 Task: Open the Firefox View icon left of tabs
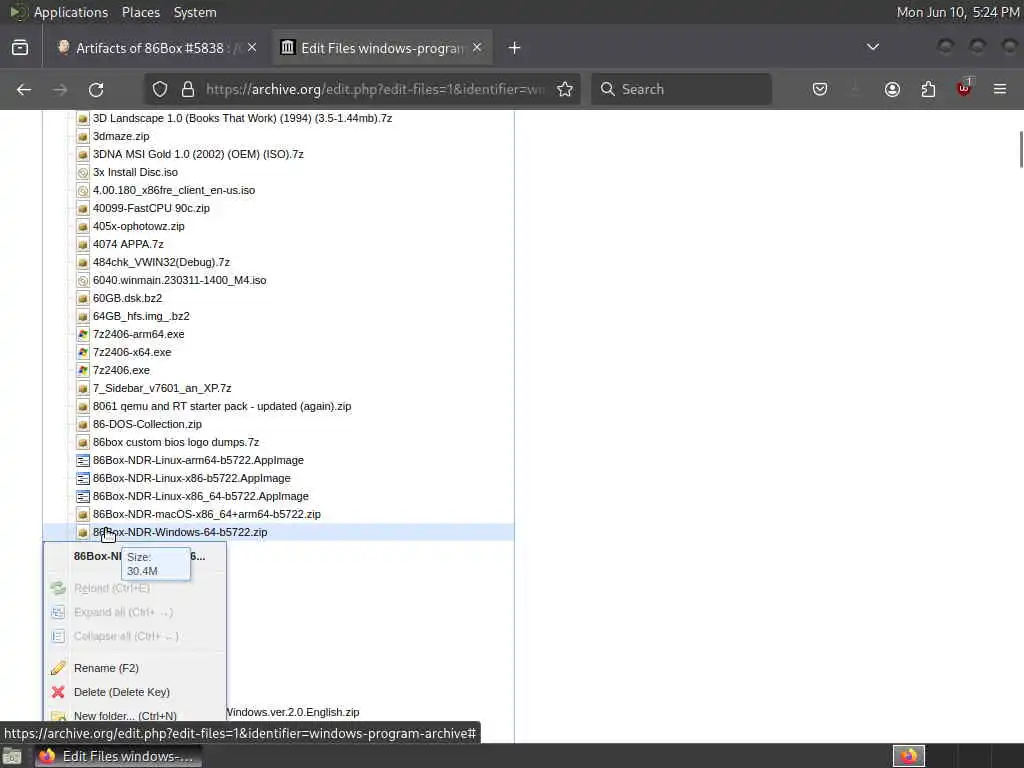click(20, 48)
